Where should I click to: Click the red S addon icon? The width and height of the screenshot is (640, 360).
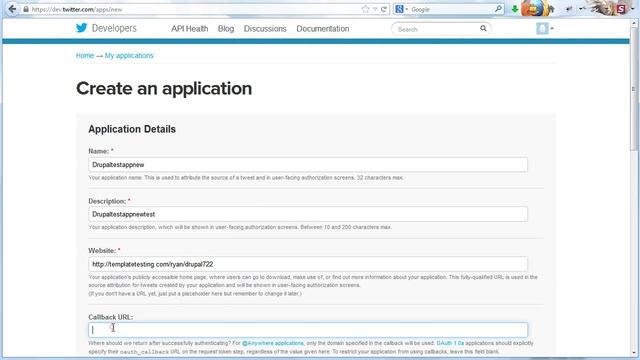pyautogui.click(x=621, y=9)
